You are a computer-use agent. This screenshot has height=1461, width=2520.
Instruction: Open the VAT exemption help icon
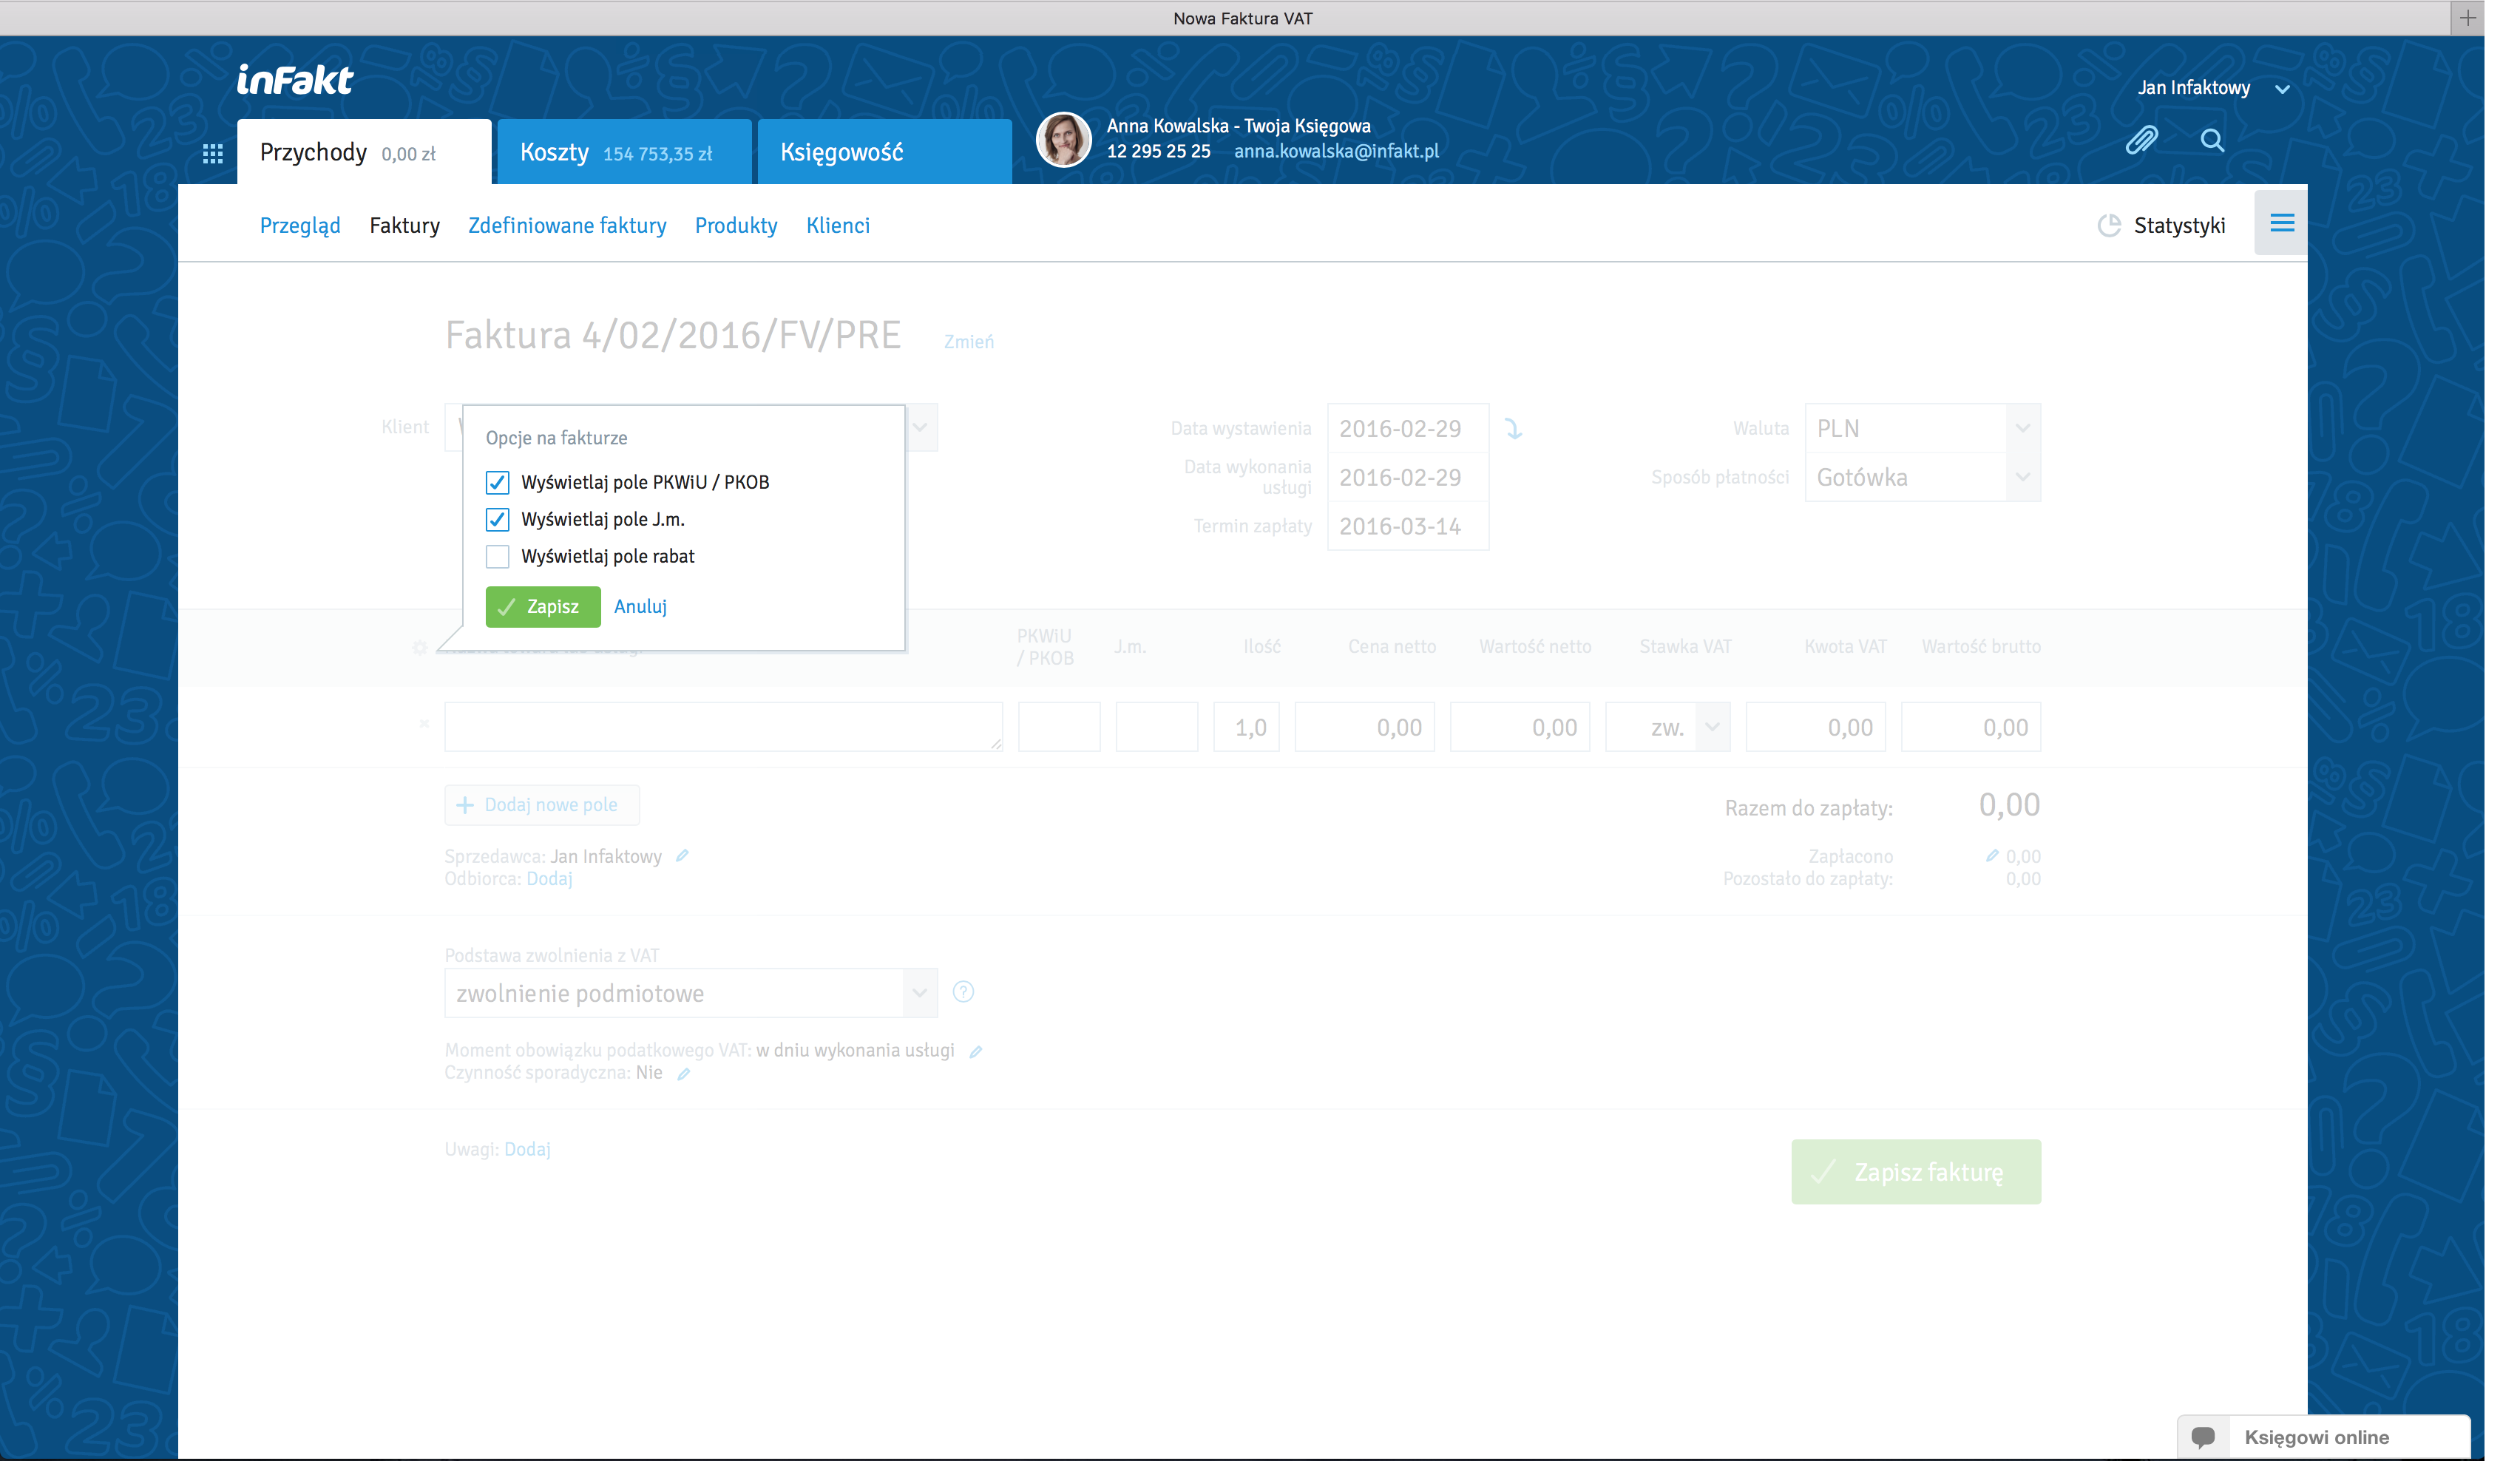(963, 992)
